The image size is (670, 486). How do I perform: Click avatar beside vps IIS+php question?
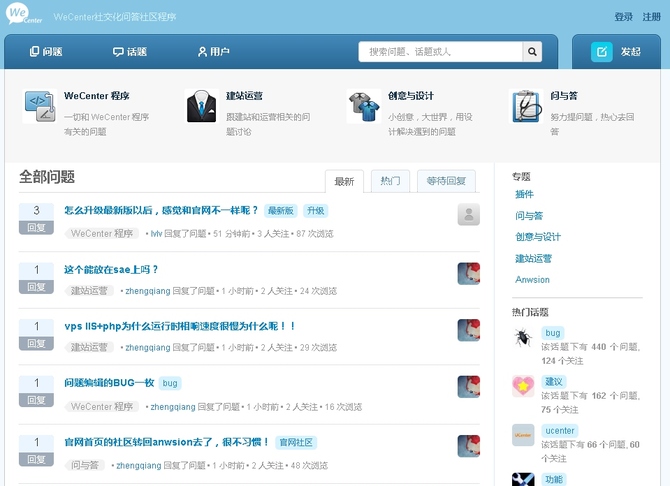(469, 330)
